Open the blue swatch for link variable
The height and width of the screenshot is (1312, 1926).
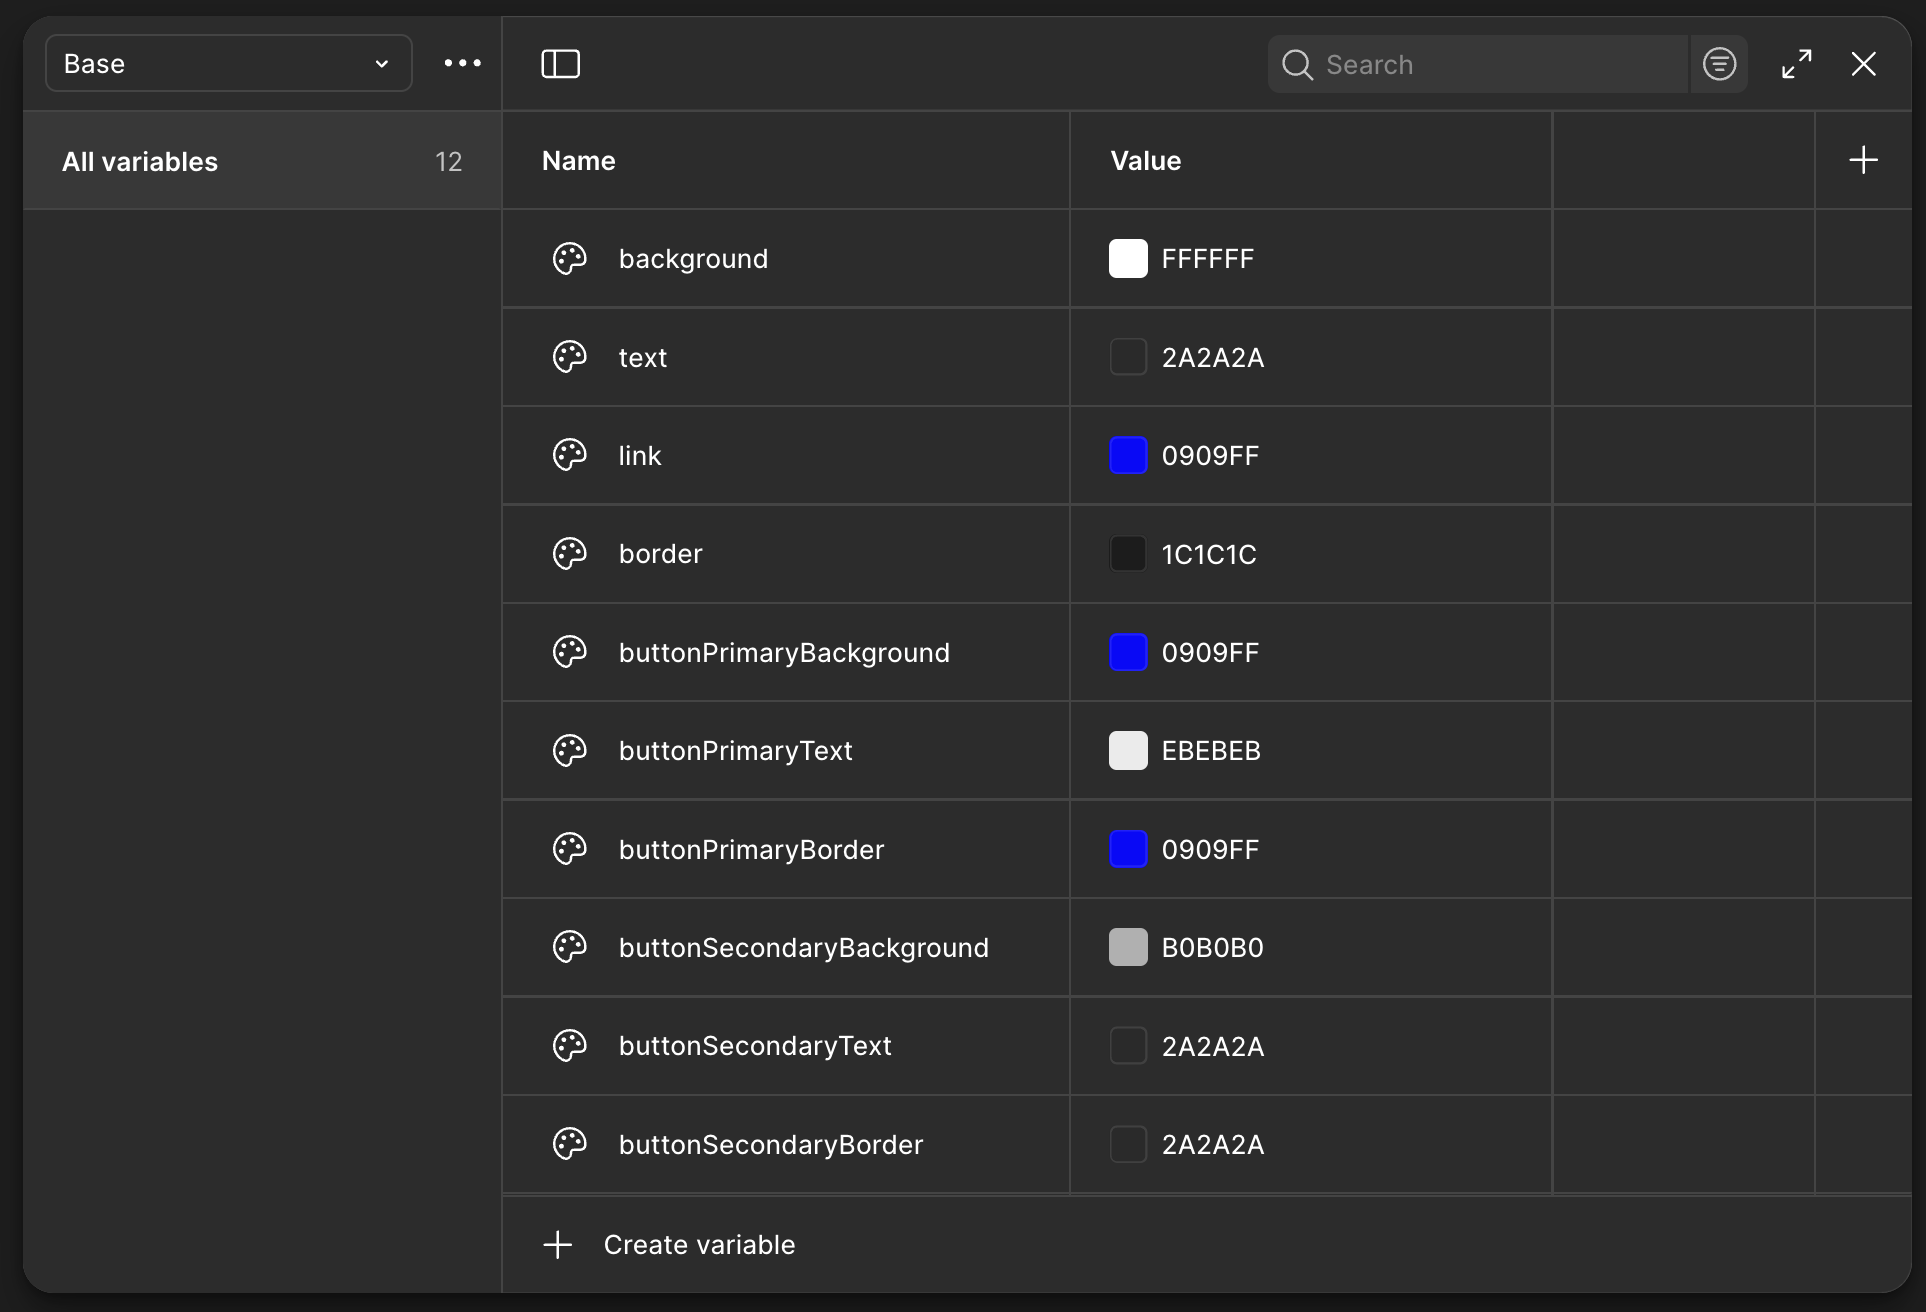click(x=1128, y=455)
